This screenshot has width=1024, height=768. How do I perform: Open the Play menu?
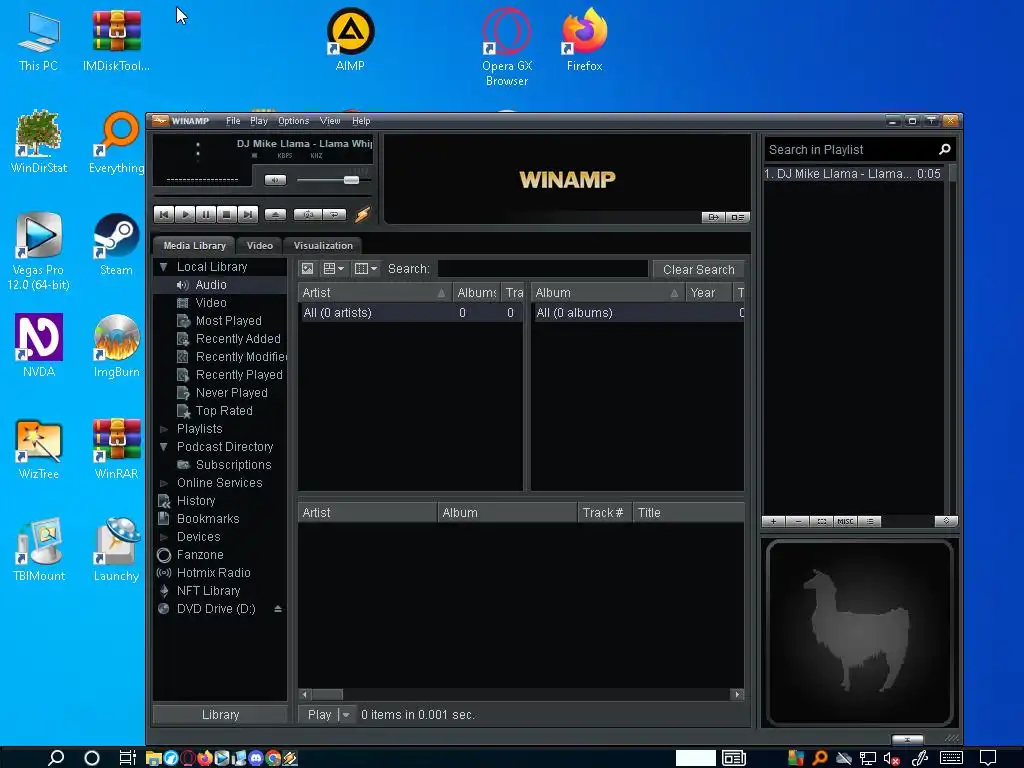pyautogui.click(x=259, y=121)
